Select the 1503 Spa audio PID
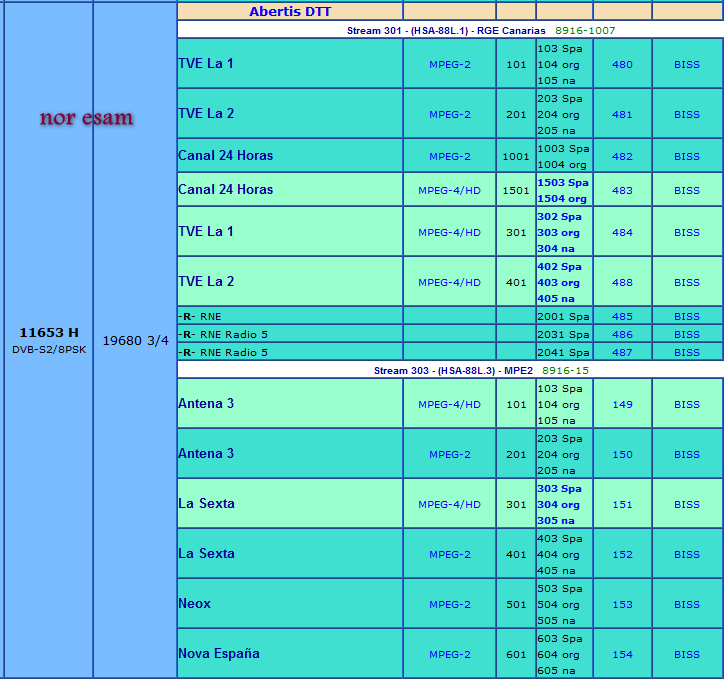The image size is (724, 679). 563,183
